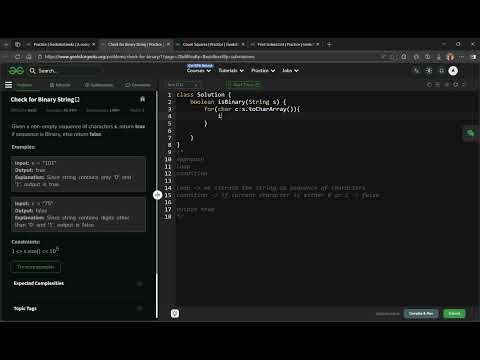Open the programming language dropdown
480x360 pixels.
click(183, 85)
